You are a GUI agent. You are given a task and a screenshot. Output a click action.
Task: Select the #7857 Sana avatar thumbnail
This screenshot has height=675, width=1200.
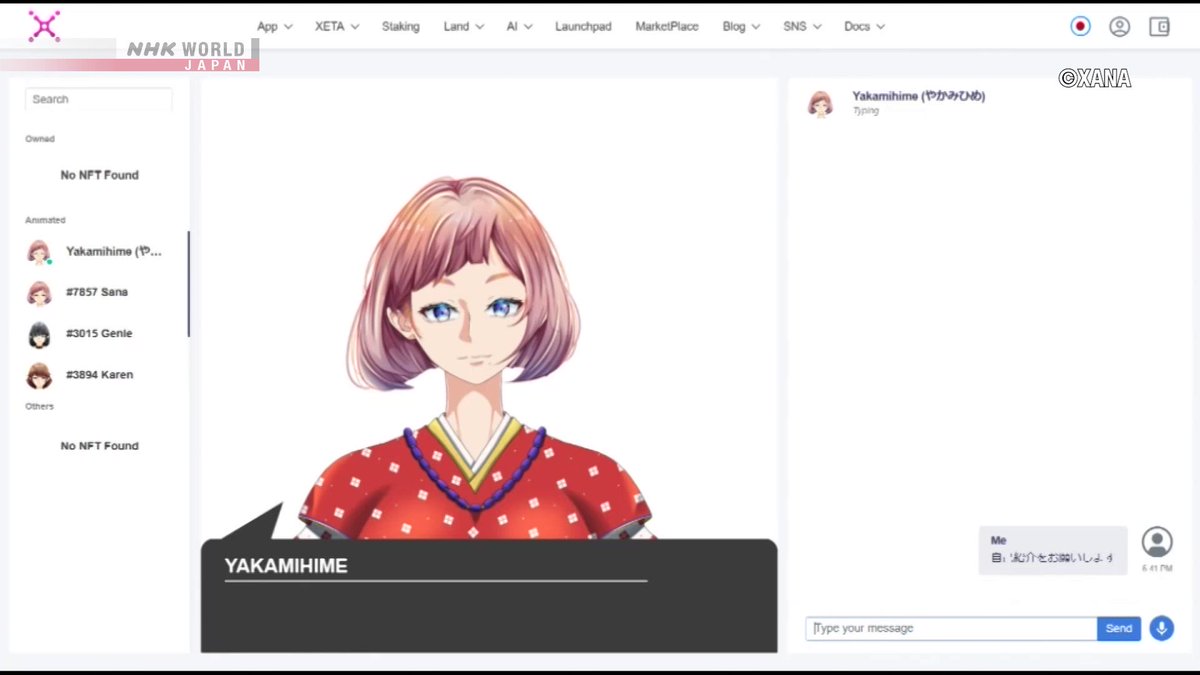[38, 293]
